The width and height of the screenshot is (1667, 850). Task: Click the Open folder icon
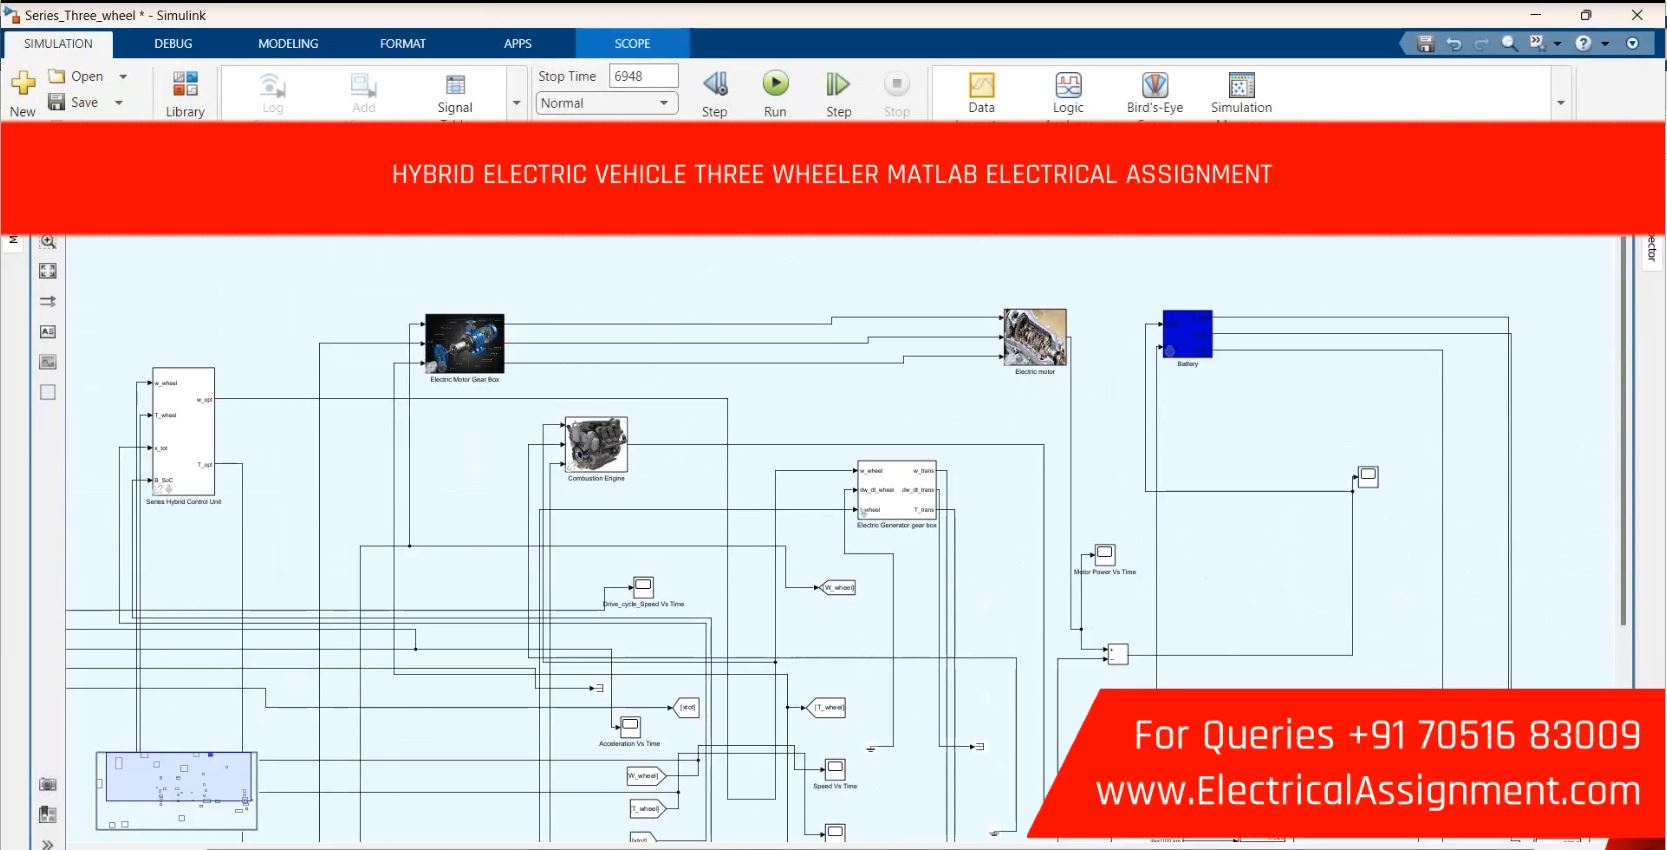click(57, 76)
